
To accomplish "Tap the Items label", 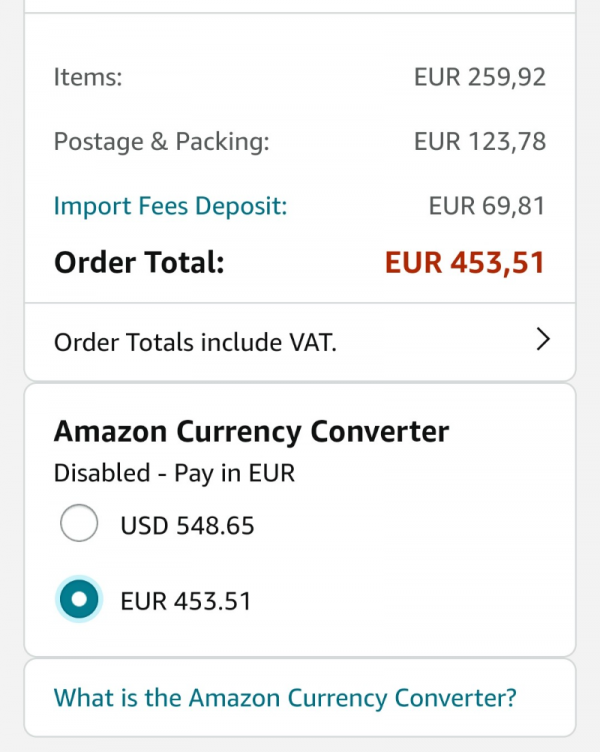I will point(88,77).
